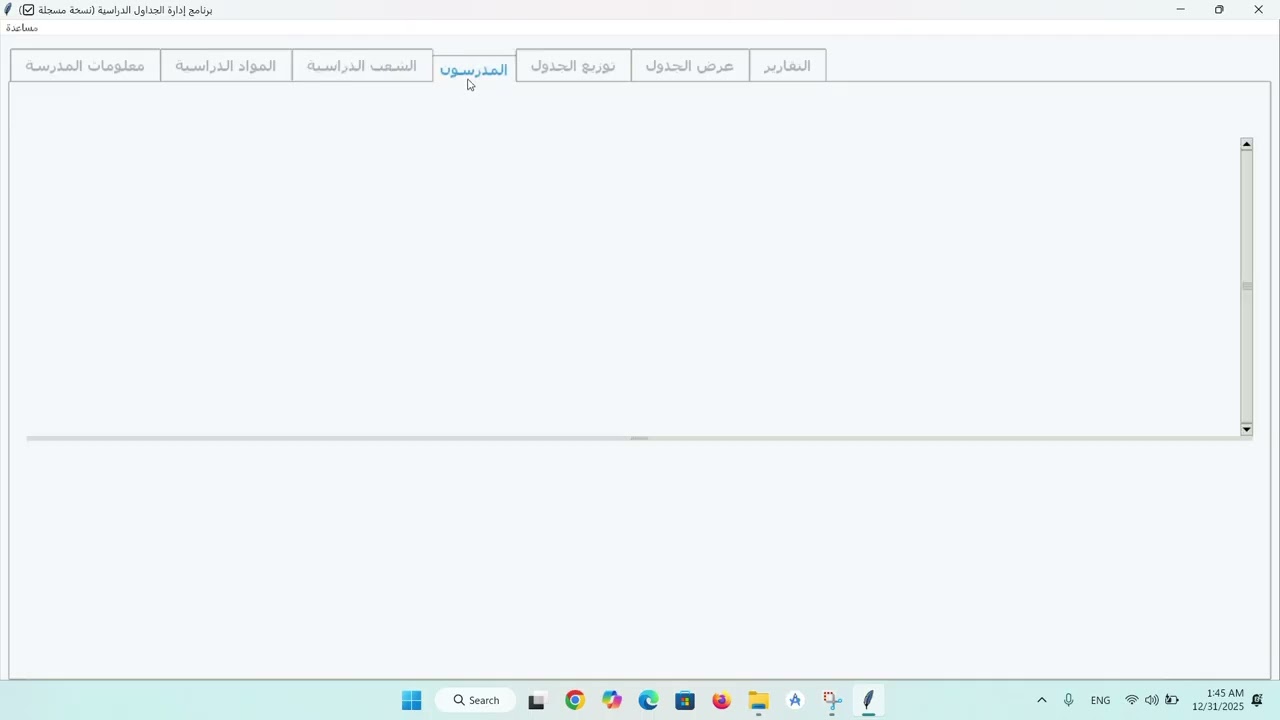1280x720 pixels.
Task: Open the مساعدة help menu
Action: (x=22, y=27)
